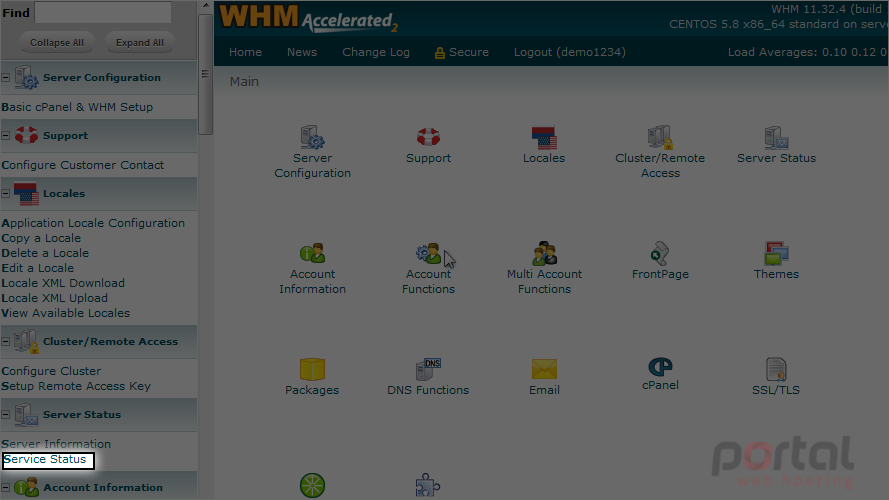Image resolution: width=889 pixels, height=500 pixels.
Task: Open Delete a Locale link
Action: (45, 253)
